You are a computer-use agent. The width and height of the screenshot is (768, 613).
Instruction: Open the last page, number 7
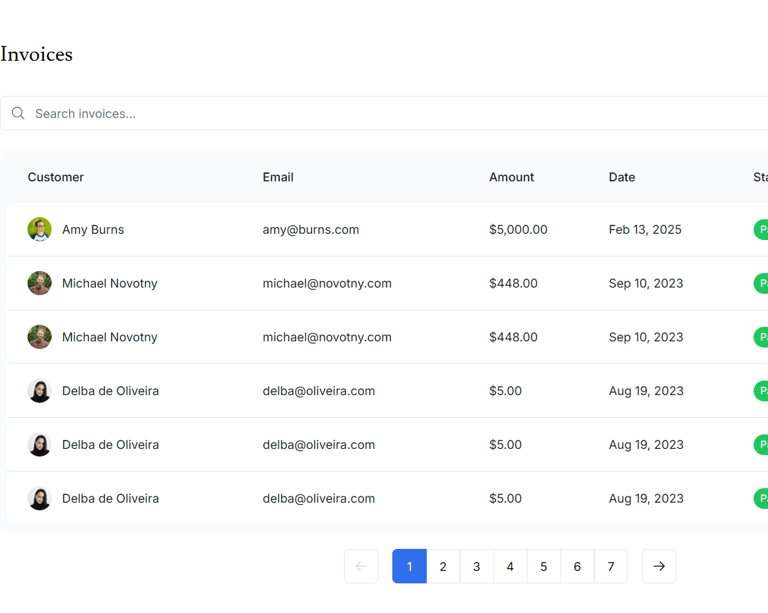point(611,566)
